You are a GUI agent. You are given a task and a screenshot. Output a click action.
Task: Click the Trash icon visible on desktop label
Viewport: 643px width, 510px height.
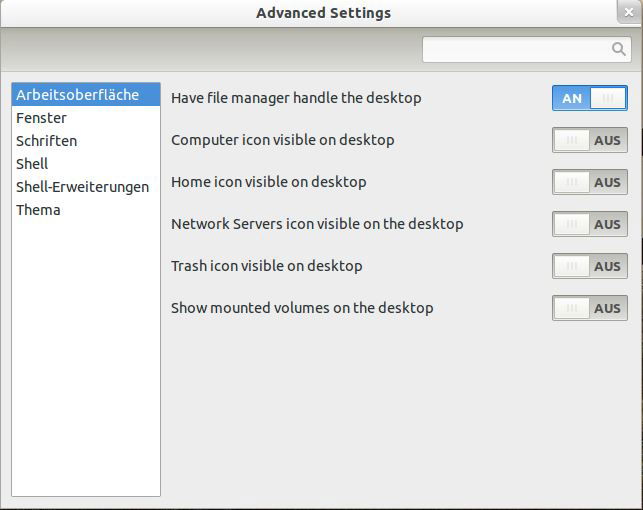click(267, 266)
